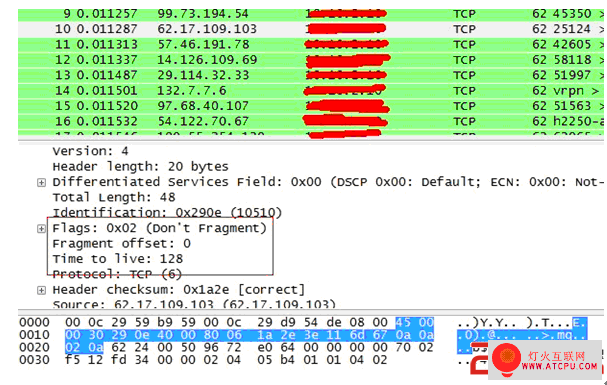Expand the Flags: 0x02 node
Viewport: 607px width, 385px height.
41,229
